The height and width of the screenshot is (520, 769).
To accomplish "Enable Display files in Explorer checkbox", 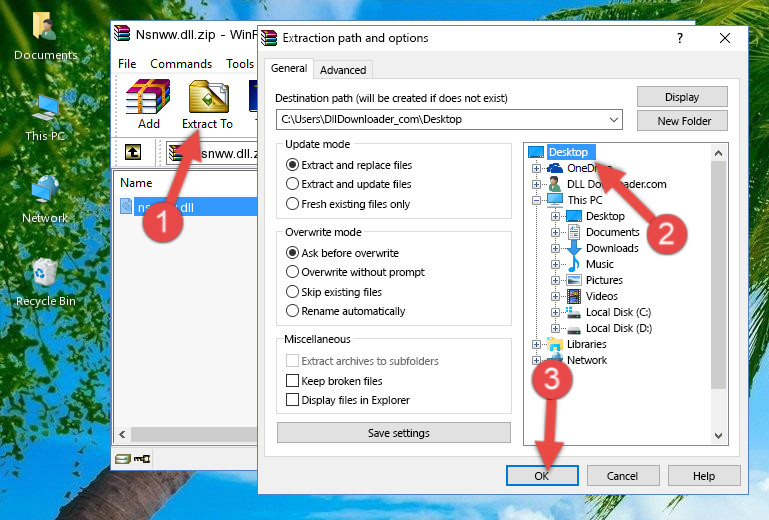I will point(292,400).
